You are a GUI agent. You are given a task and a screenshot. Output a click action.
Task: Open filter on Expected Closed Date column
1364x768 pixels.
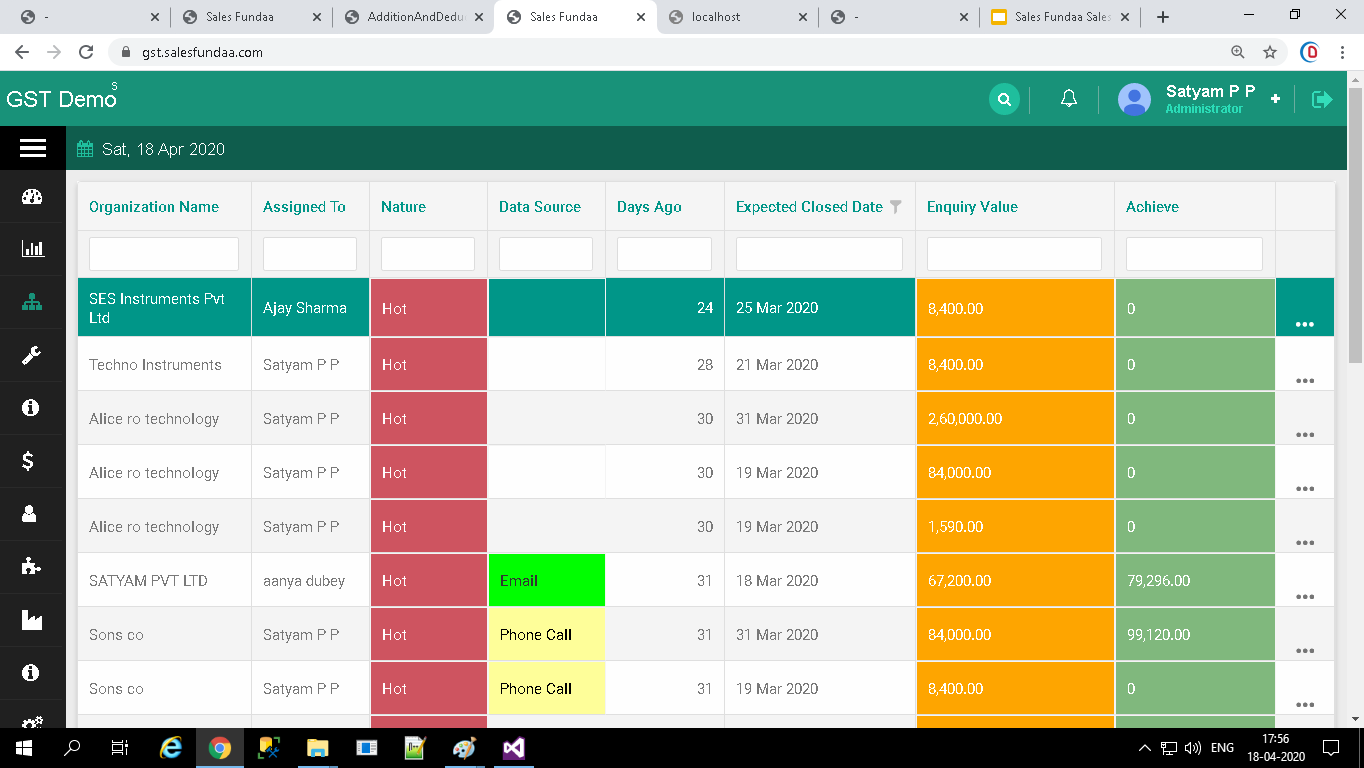[x=896, y=207]
